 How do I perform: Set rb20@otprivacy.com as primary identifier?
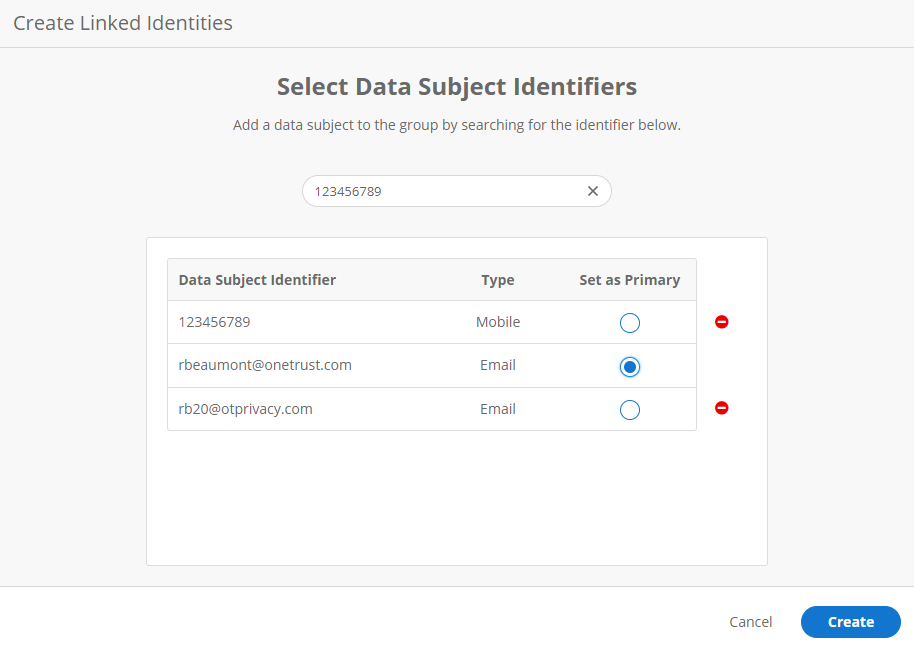click(629, 409)
